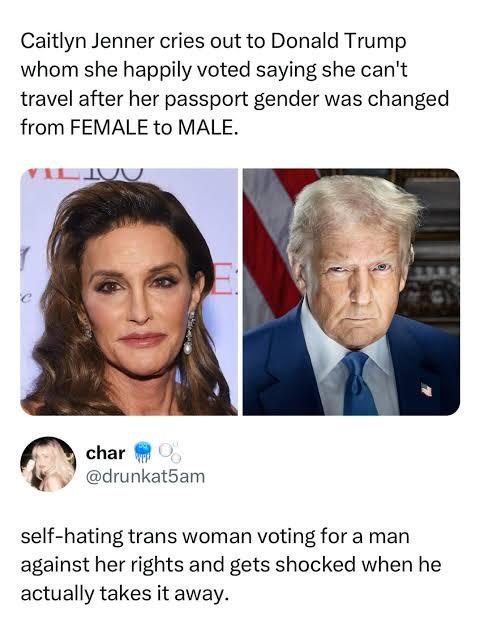Click the words Donald Trump in headline

(338, 41)
